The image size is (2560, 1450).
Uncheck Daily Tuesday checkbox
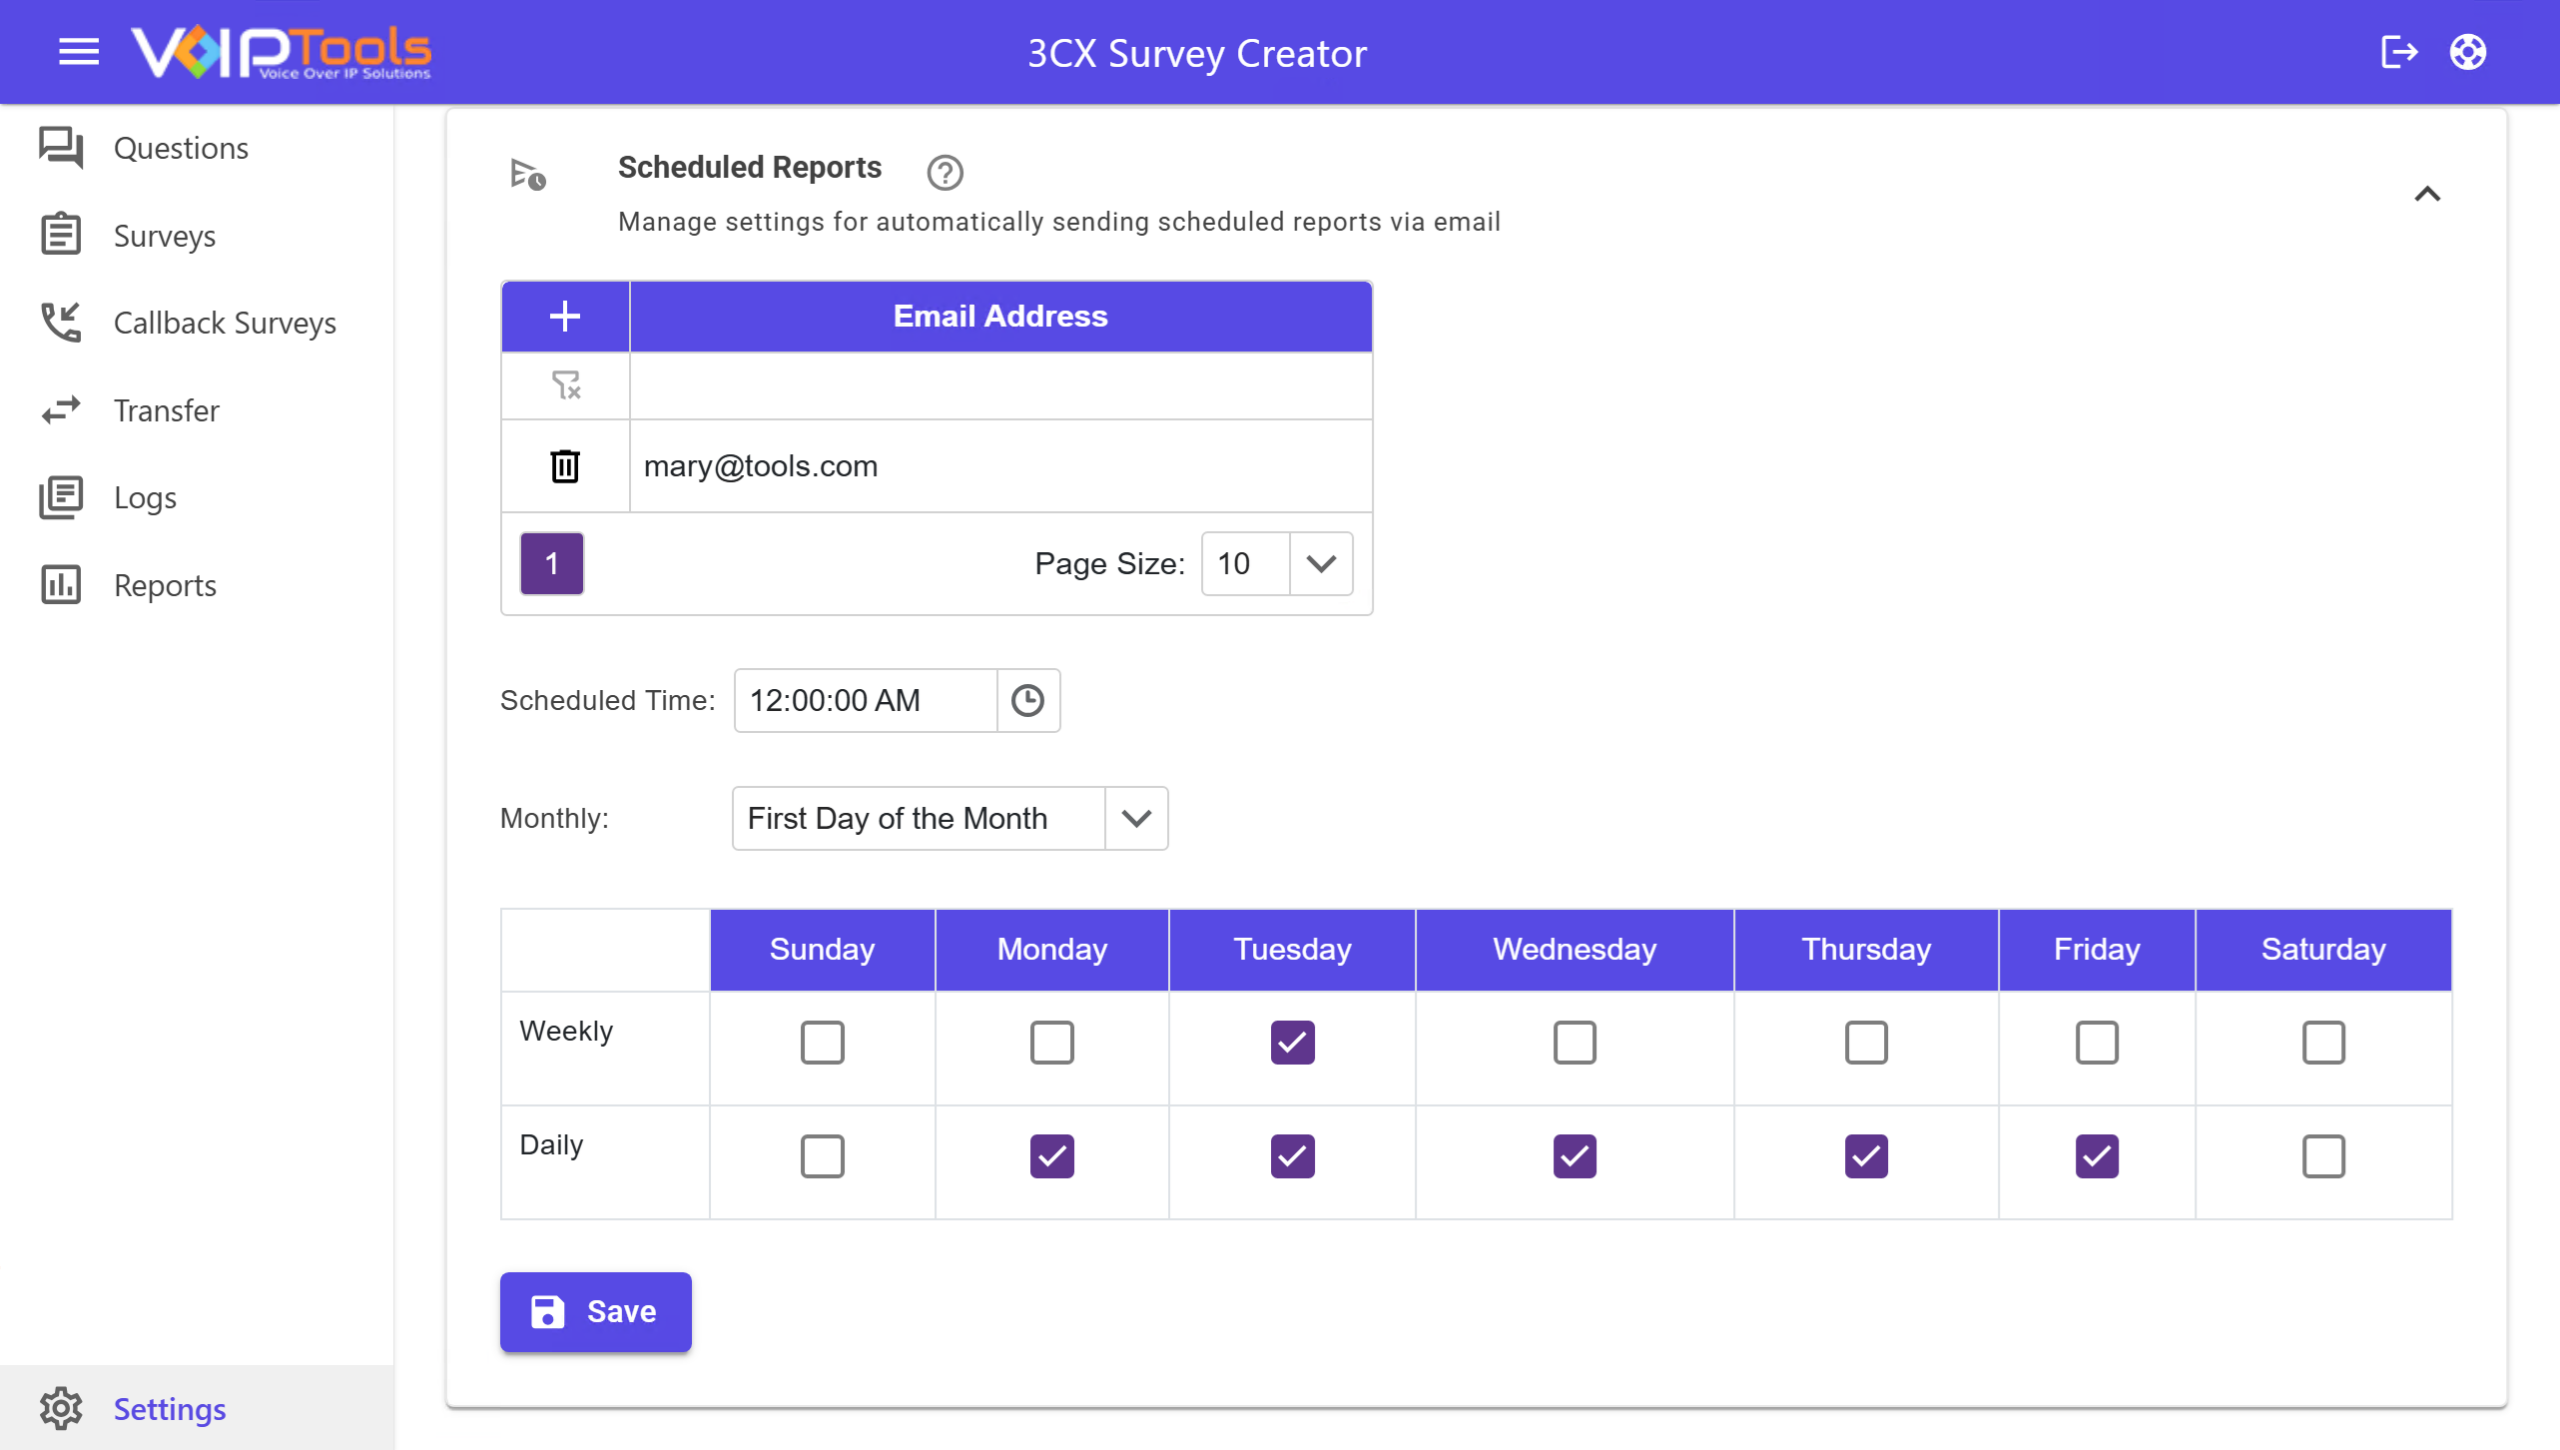coord(1292,1157)
